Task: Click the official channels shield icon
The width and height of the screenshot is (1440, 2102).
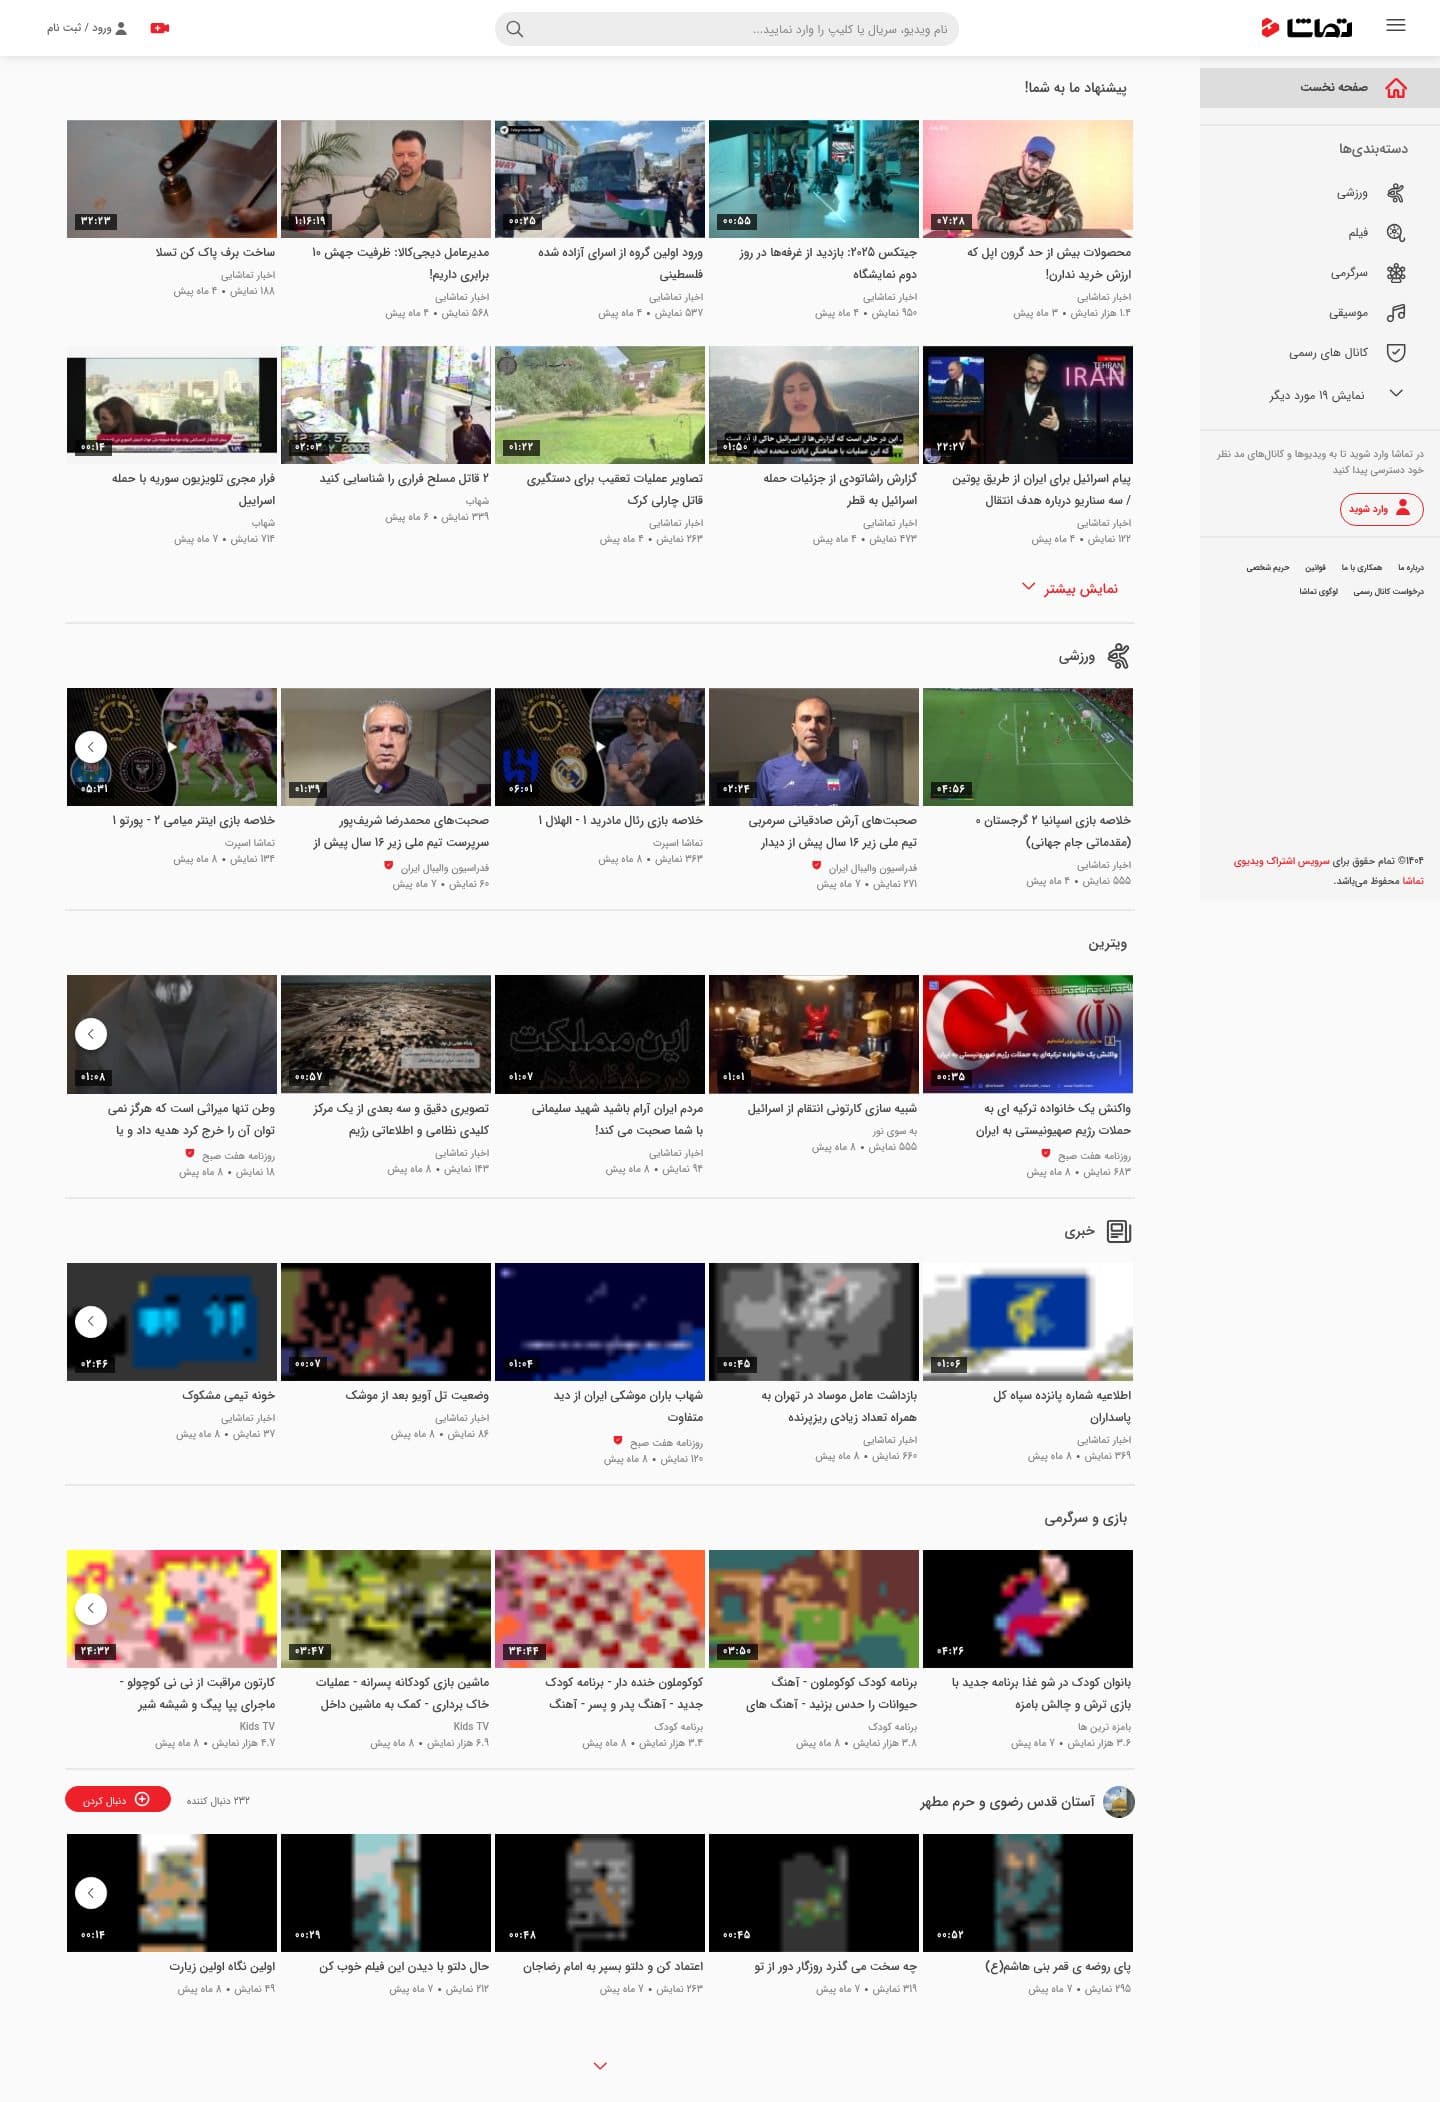Action: coord(1396,353)
